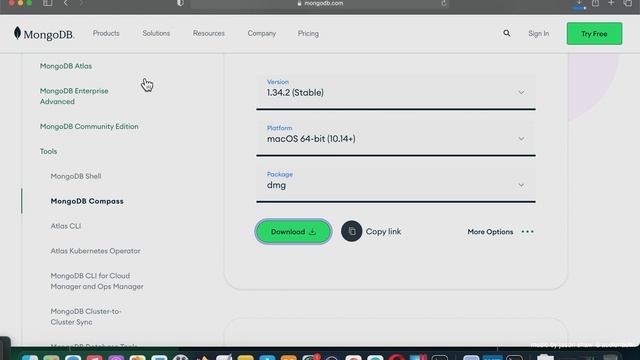This screenshot has width=640, height=360.
Task: Open the More Options three-dots icon
Action: point(527,231)
